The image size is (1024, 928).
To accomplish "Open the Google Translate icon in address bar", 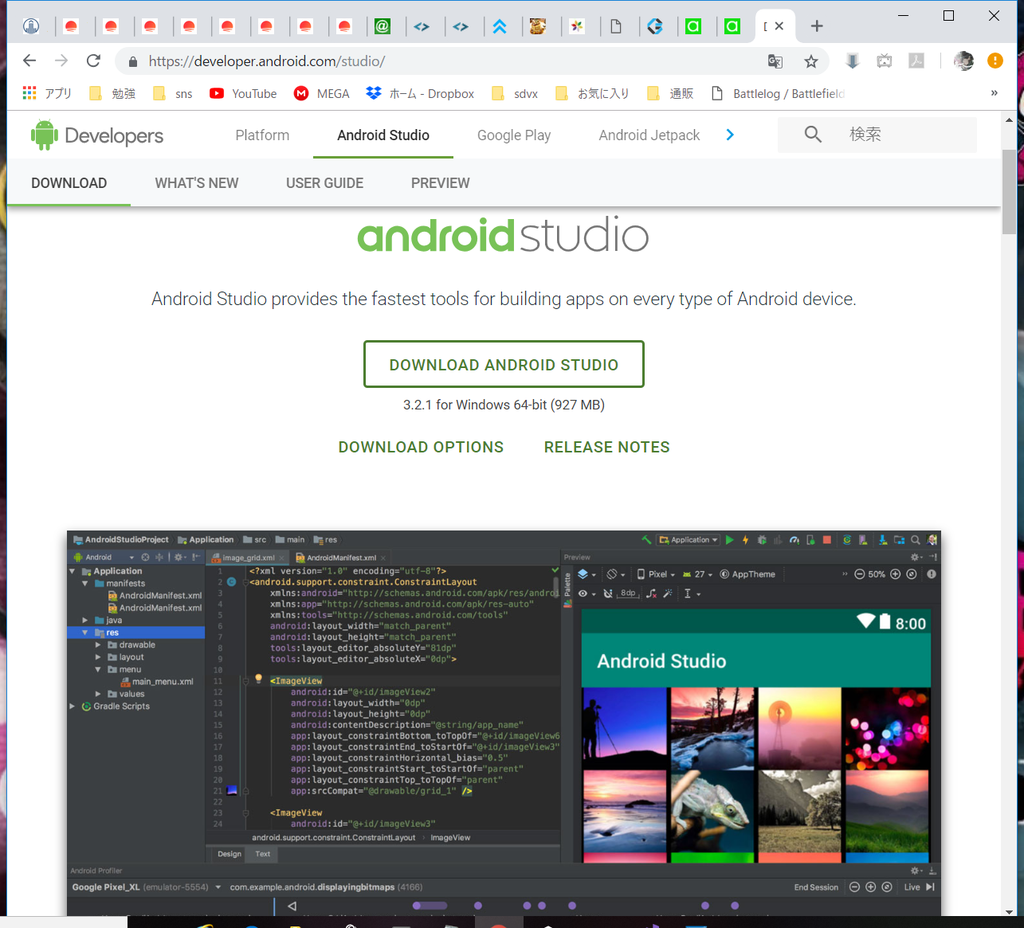I will pos(775,61).
